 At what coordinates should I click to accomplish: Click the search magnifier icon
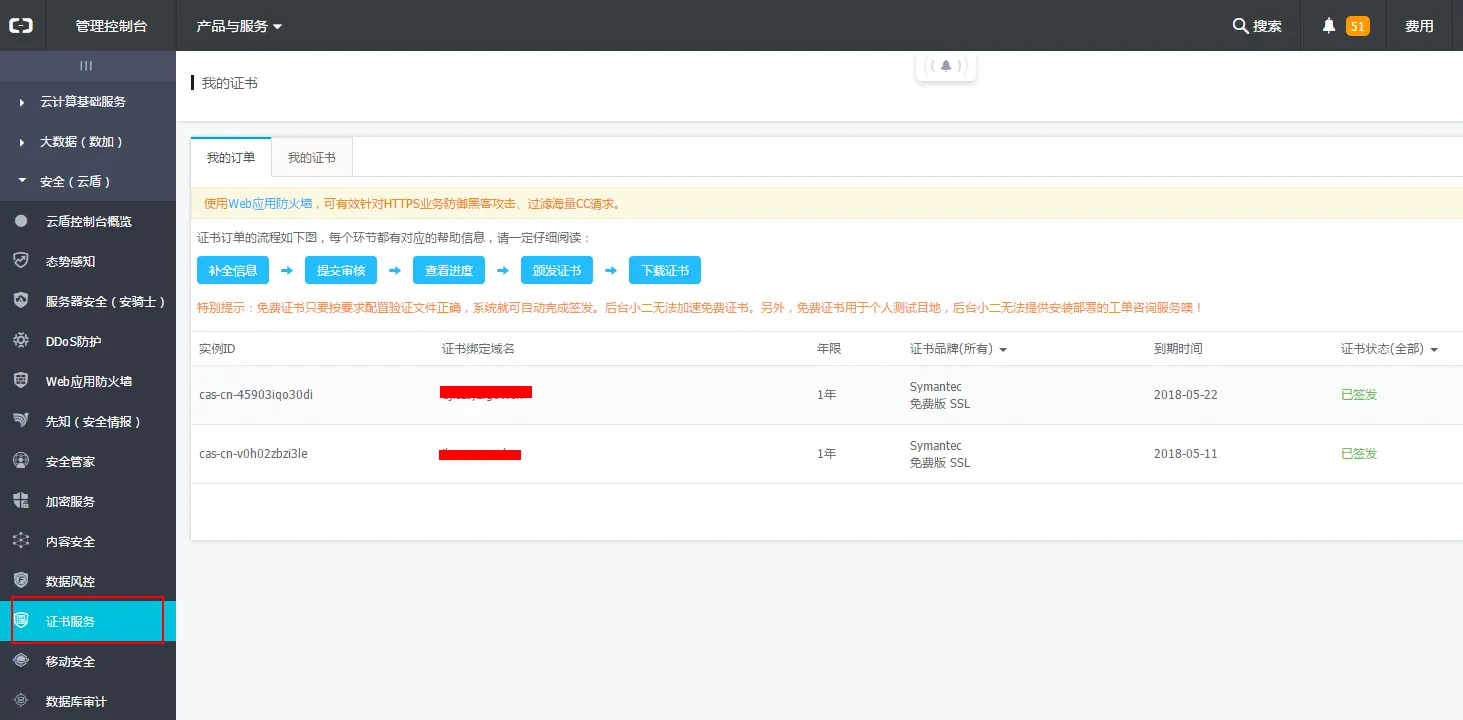tap(1240, 26)
